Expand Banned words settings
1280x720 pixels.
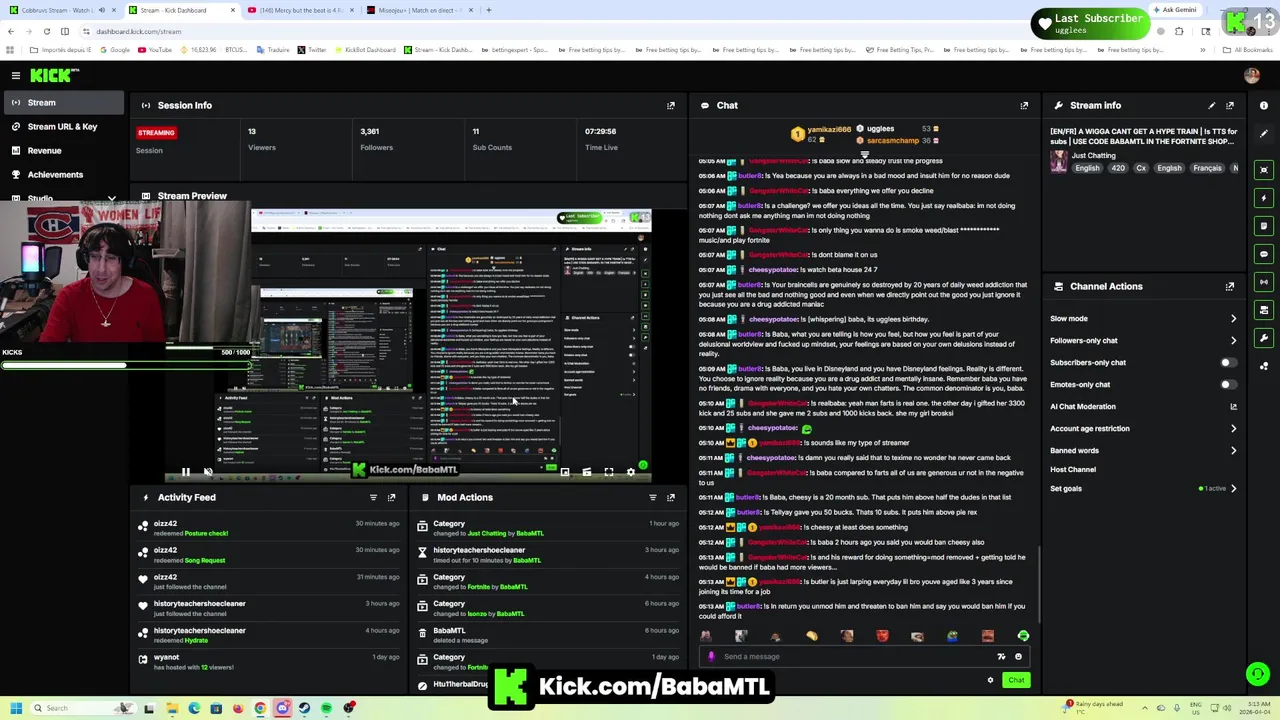tap(1233, 451)
